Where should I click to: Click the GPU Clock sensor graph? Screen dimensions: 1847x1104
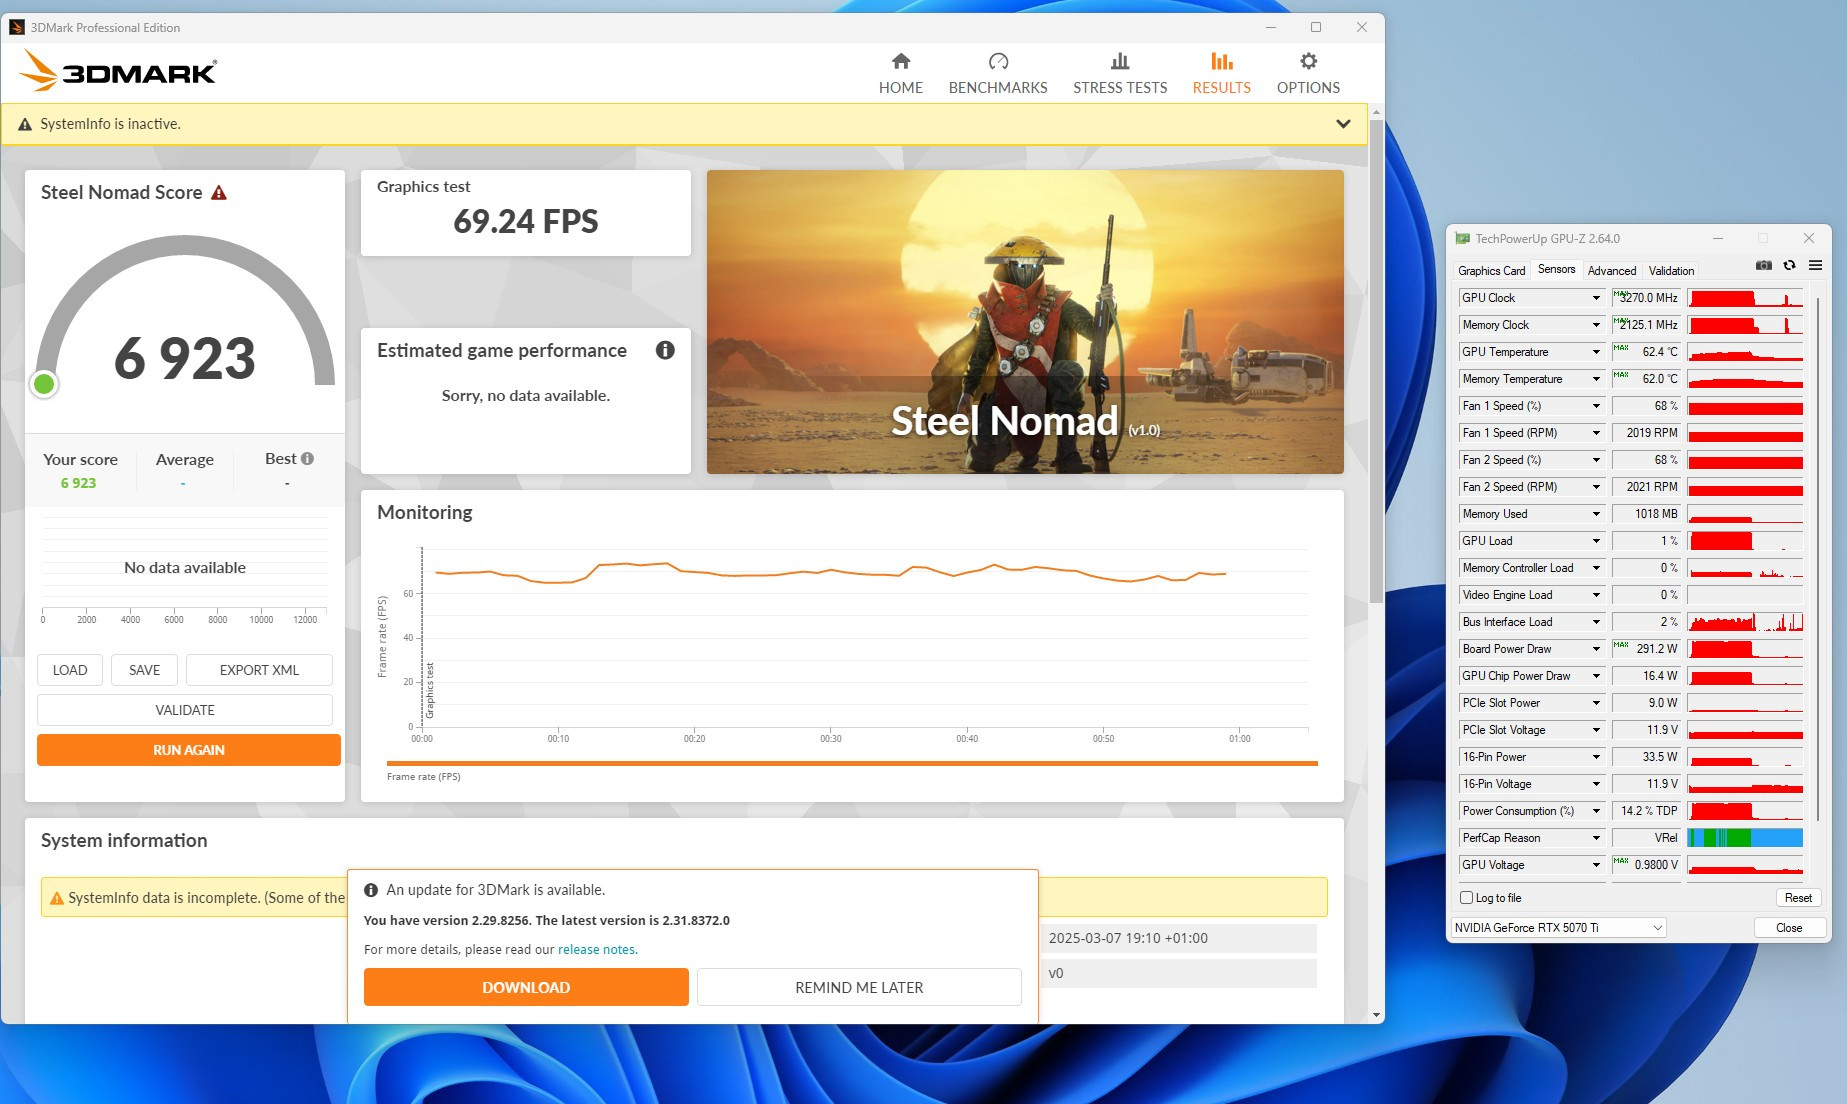tap(1745, 298)
